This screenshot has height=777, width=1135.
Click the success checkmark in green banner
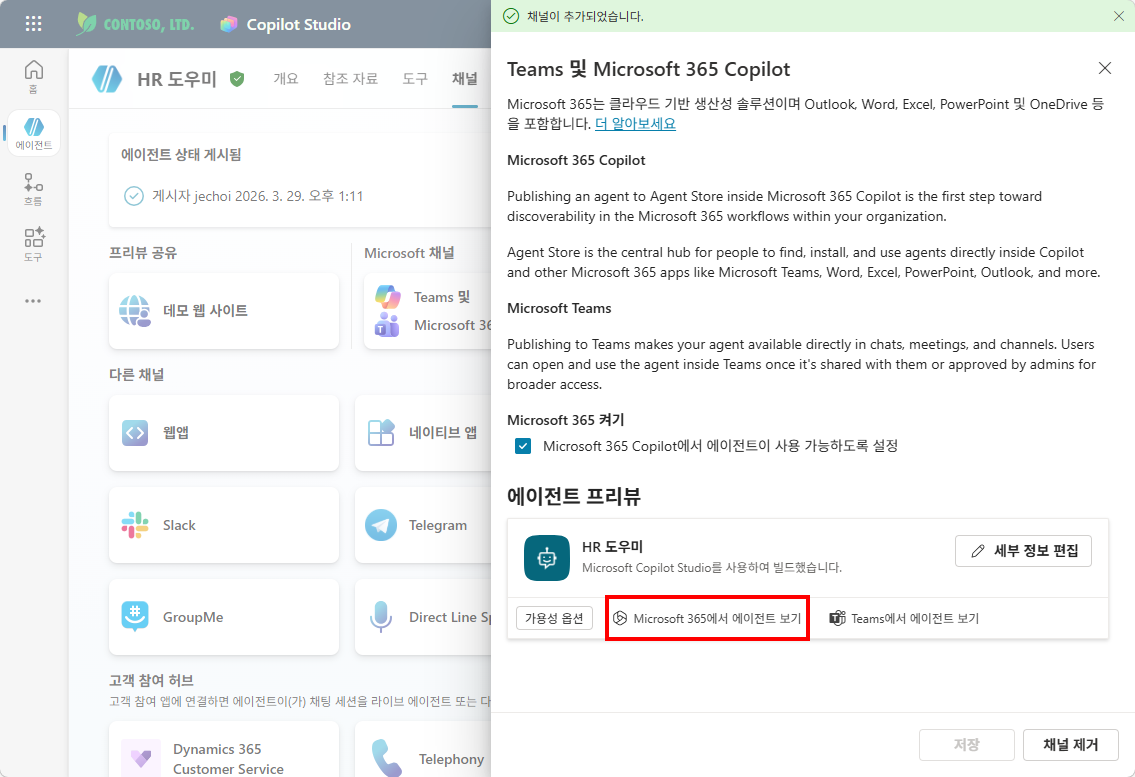511,16
